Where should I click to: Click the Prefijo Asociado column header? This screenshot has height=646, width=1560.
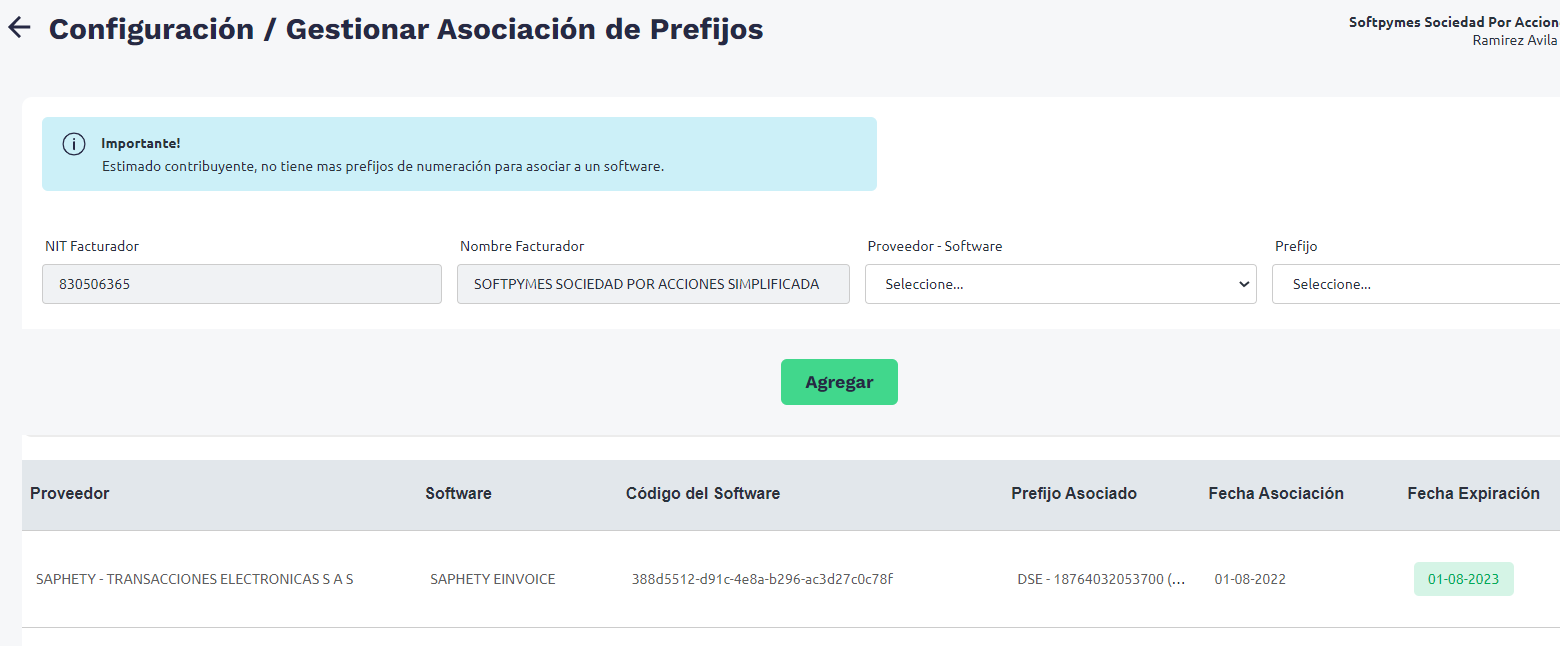pyautogui.click(x=1074, y=493)
